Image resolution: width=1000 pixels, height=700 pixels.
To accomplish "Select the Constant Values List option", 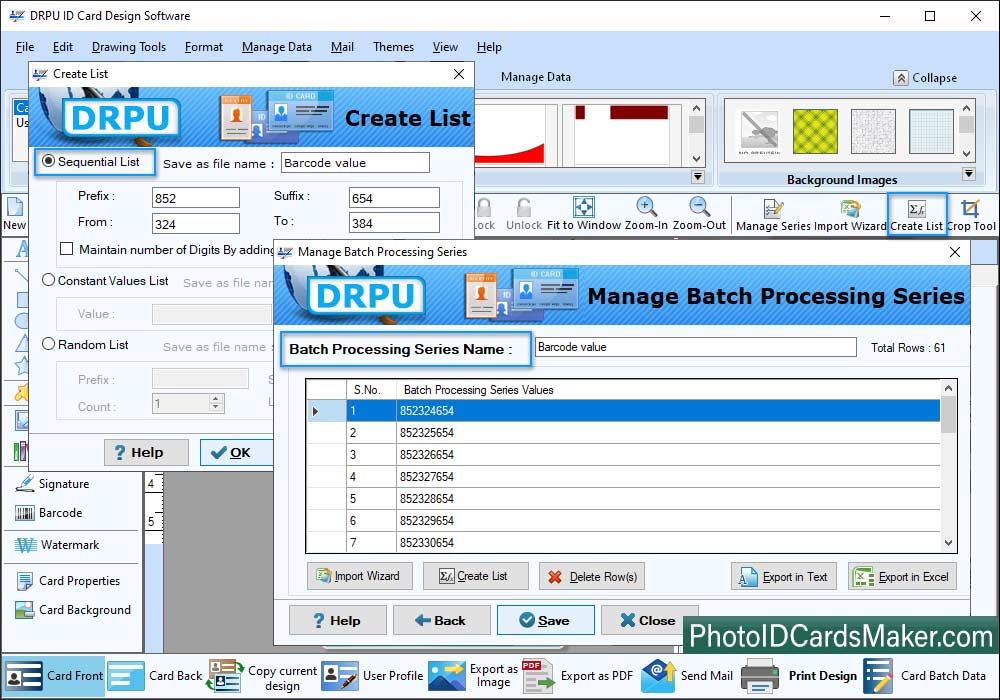I will coord(48,280).
